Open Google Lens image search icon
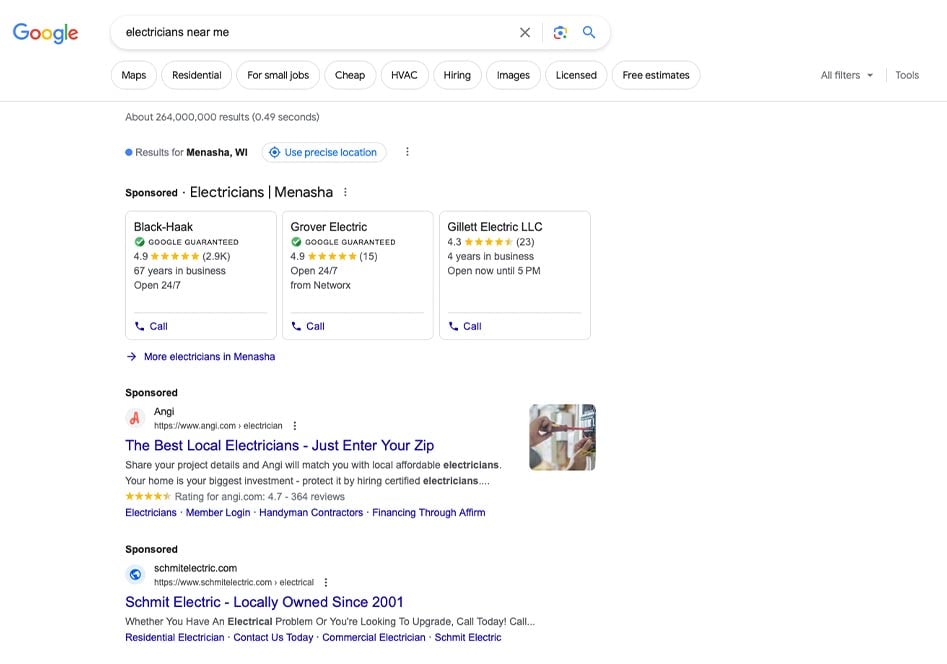The width and height of the screenshot is (947, 664). point(560,33)
